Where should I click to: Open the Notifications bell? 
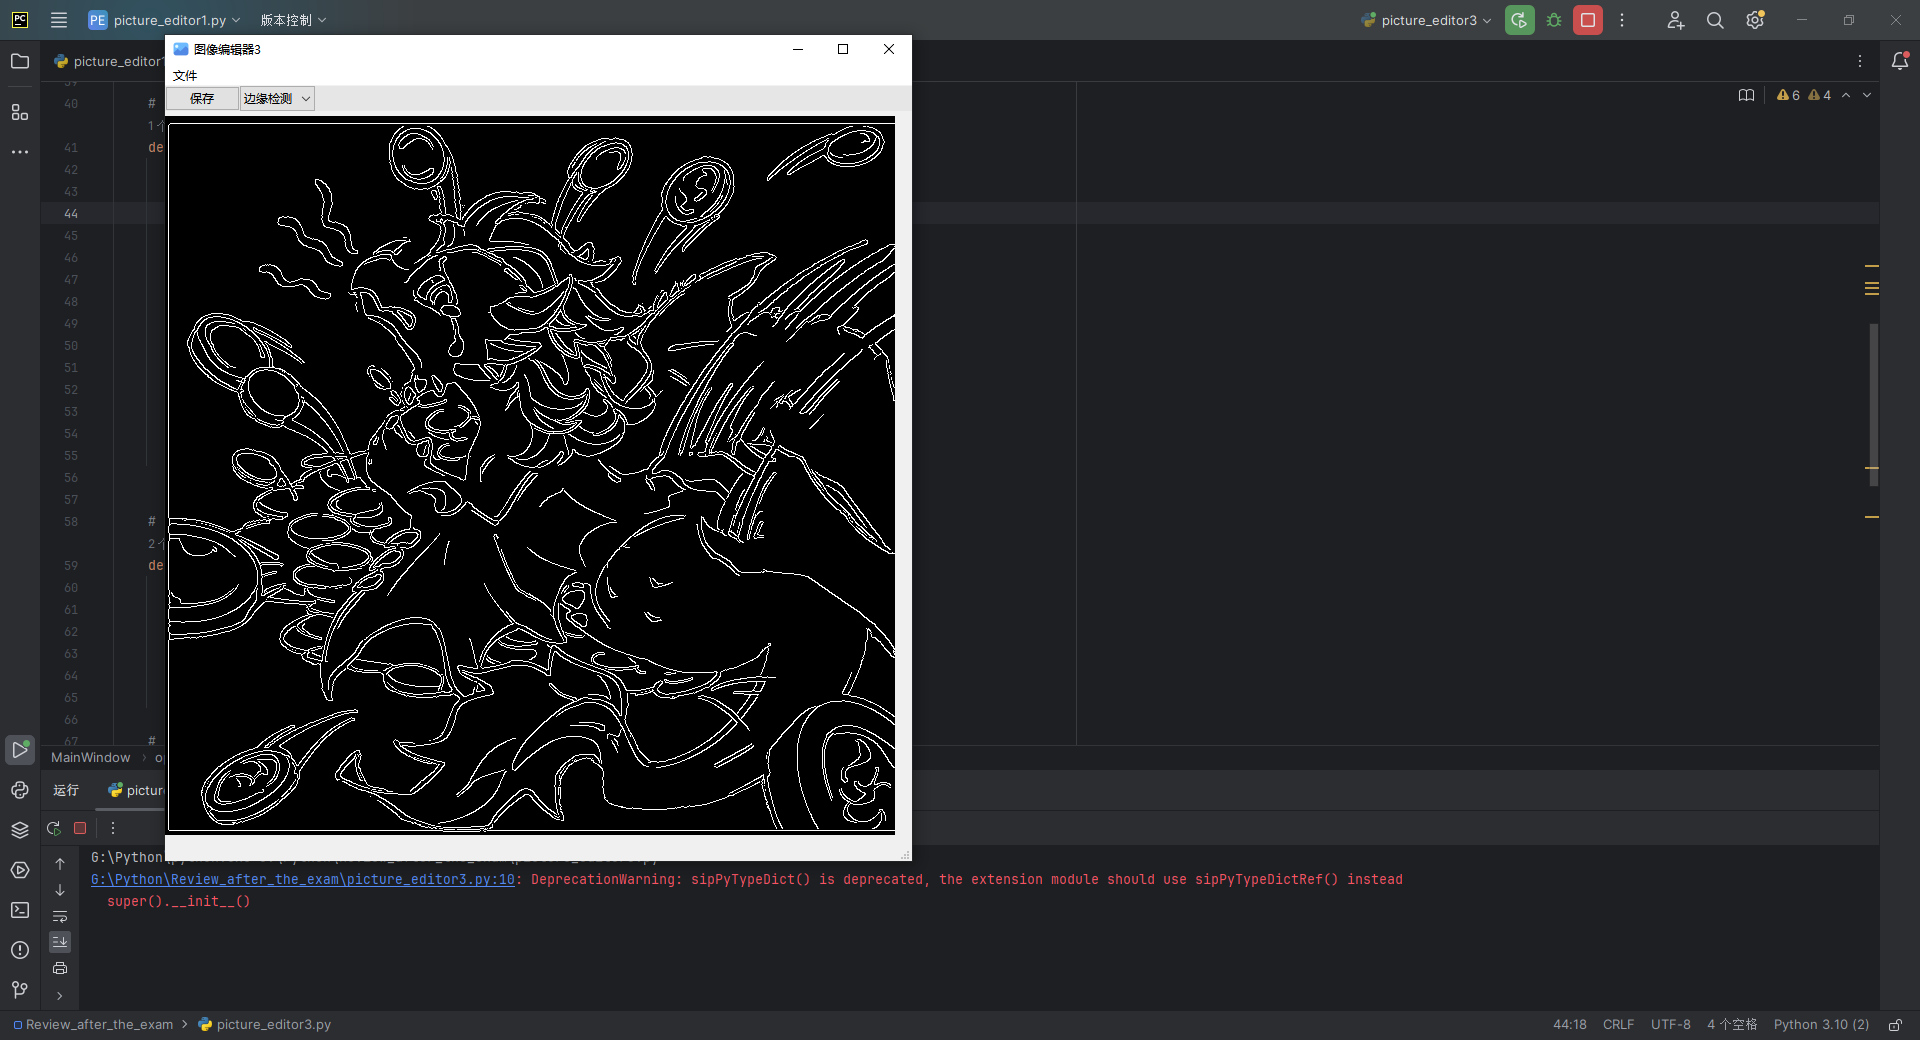pyautogui.click(x=1900, y=62)
